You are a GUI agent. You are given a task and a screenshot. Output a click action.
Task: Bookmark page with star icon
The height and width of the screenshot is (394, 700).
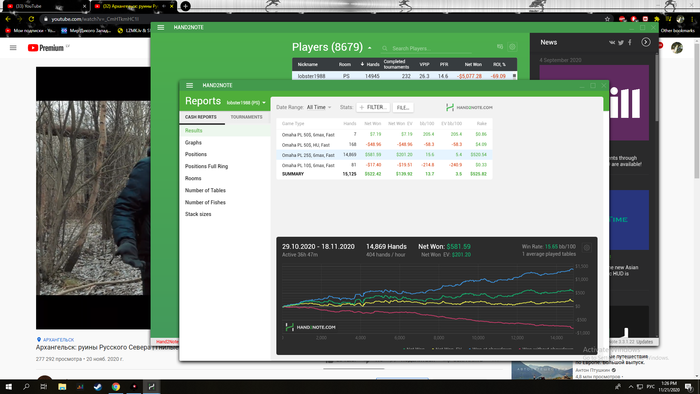click(x=607, y=19)
